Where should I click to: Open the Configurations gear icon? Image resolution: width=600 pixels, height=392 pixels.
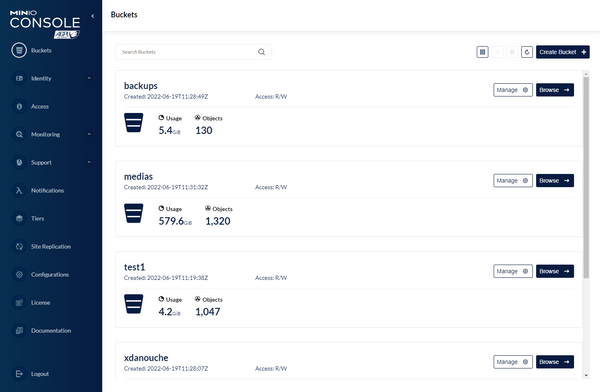(x=19, y=274)
